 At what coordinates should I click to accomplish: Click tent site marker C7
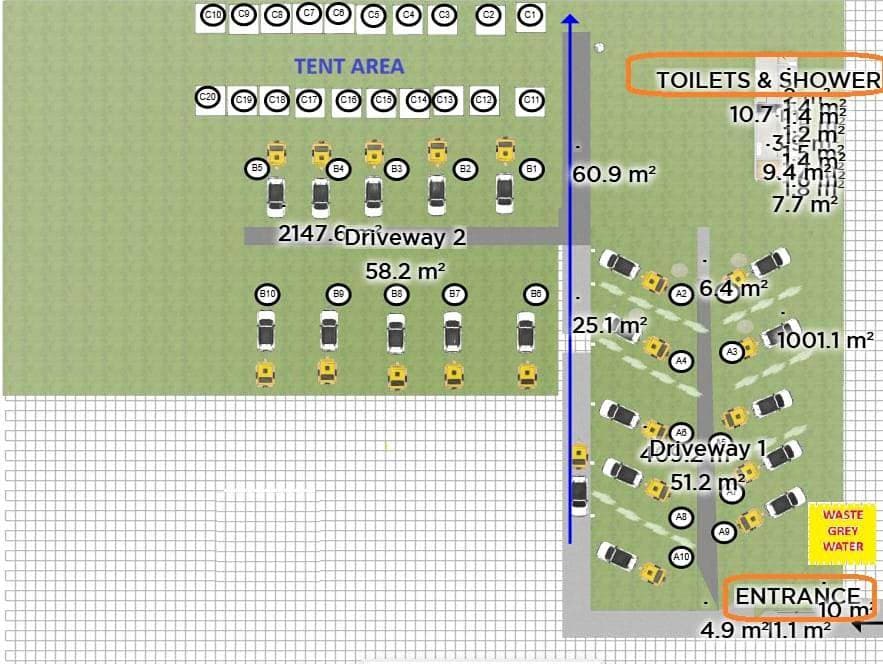(309, 13)
